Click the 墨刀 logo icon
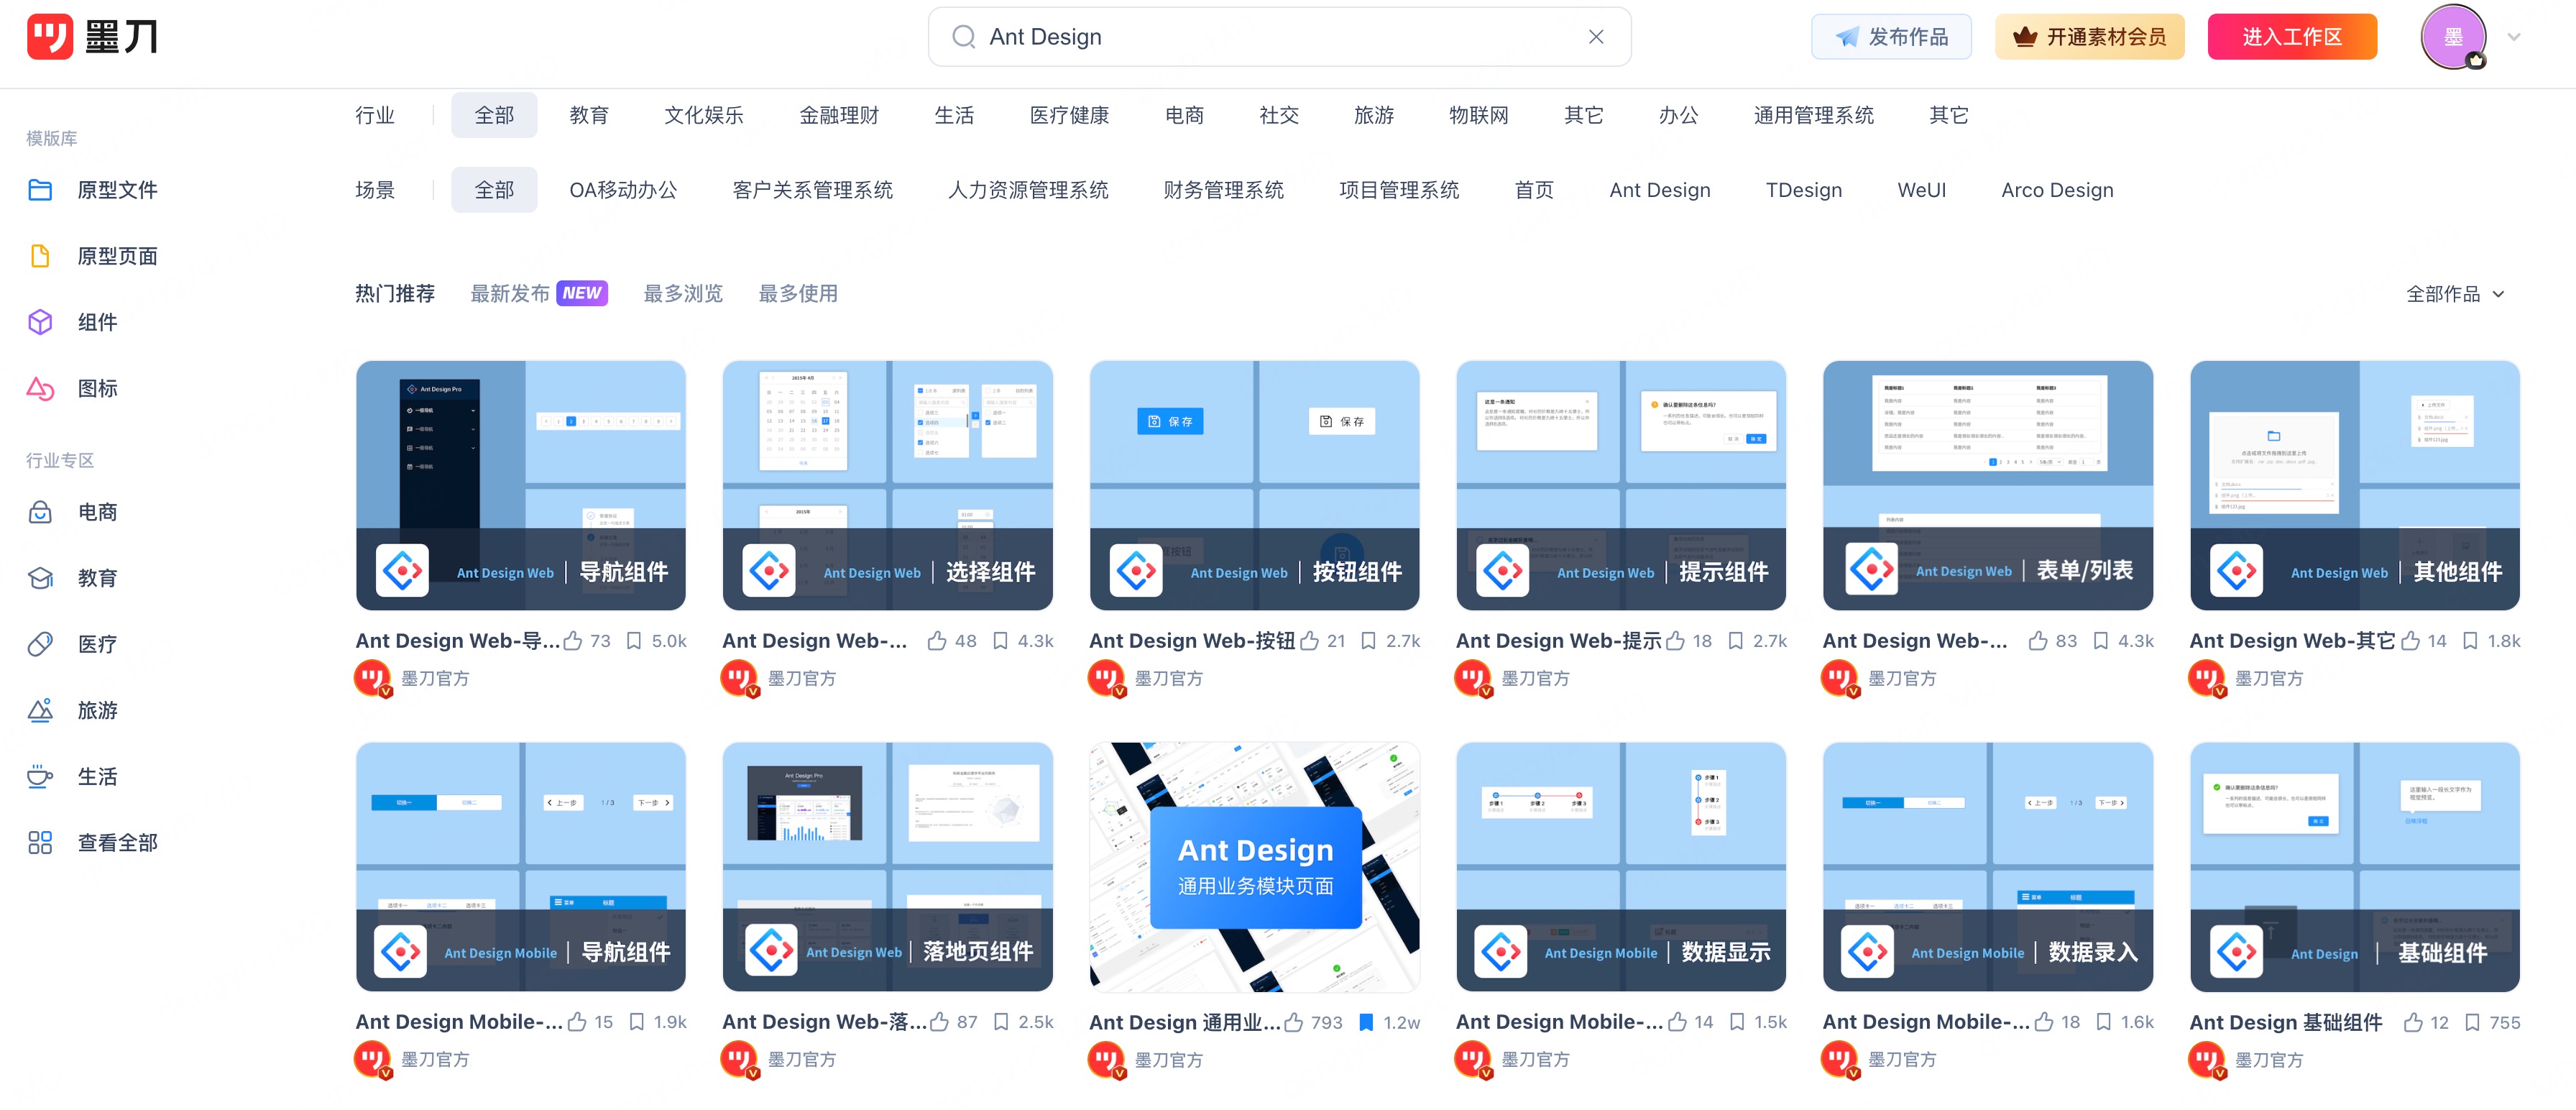2576x1110 pixels. click(50, 37)
